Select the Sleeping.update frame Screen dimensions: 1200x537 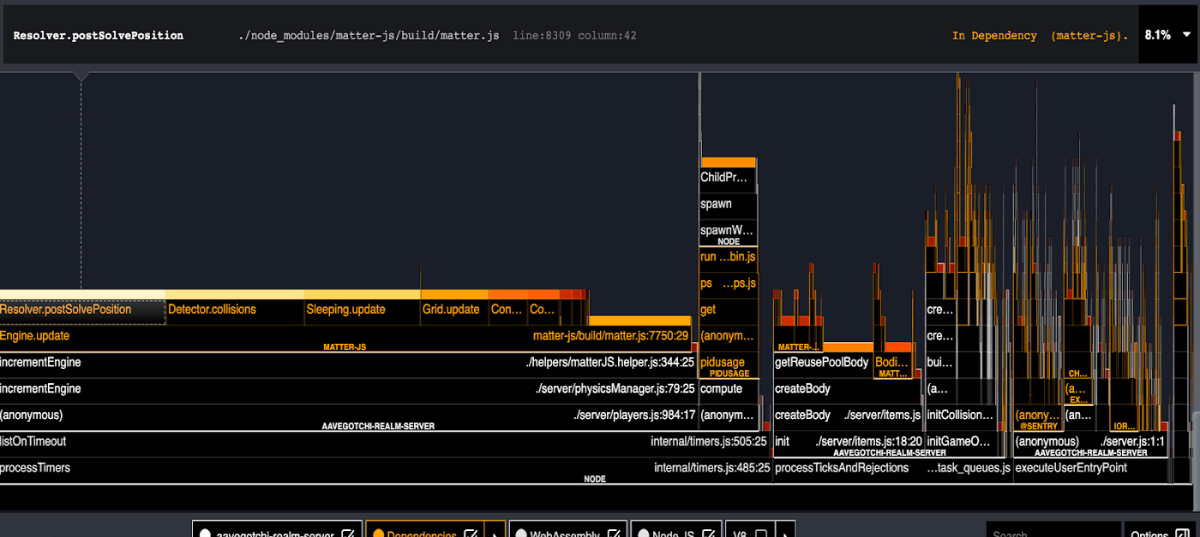tap(361, 311)
